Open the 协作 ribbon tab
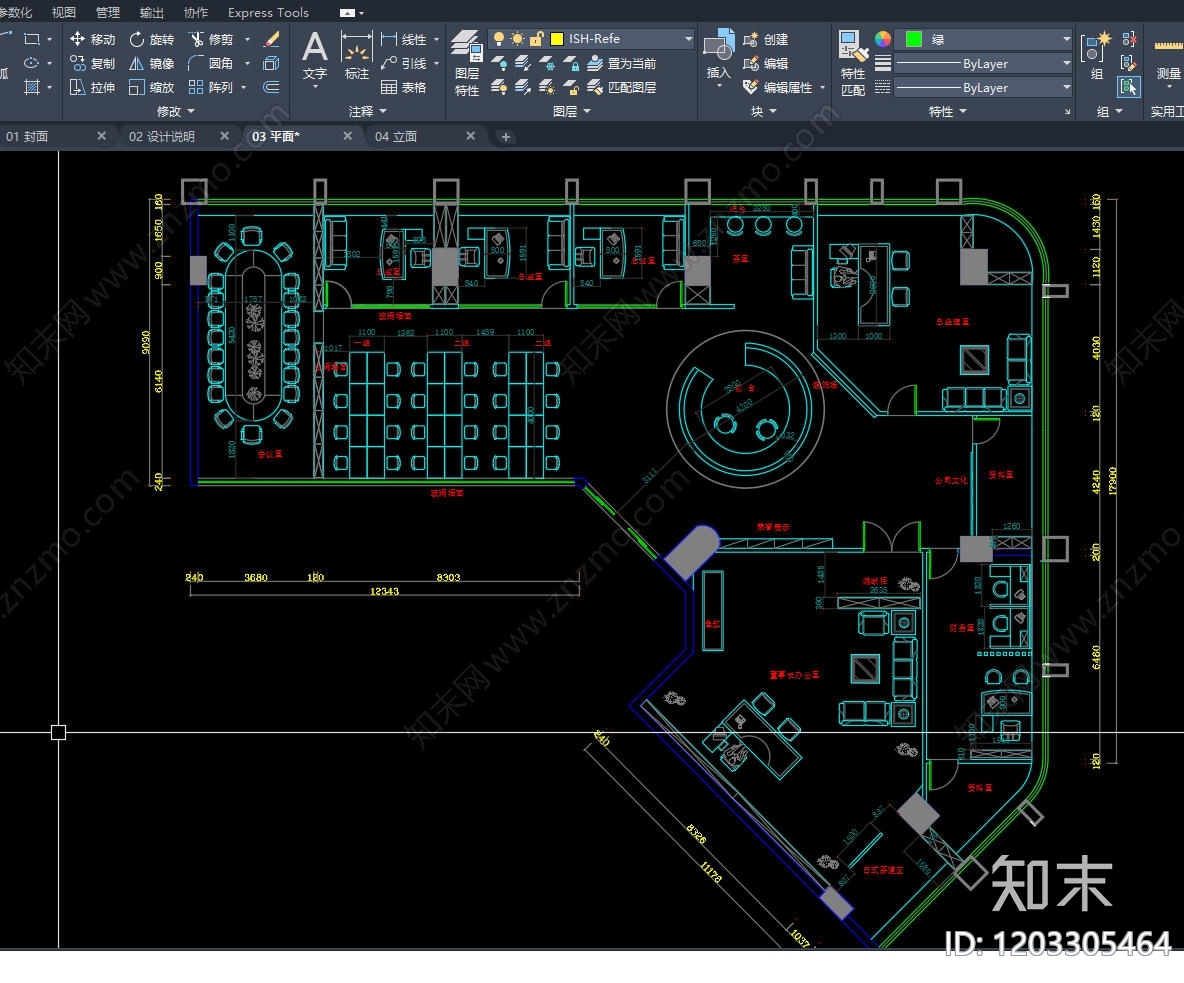Image resolution: width=1184 pixels, height=983 pixels. [x=196, y=12]
